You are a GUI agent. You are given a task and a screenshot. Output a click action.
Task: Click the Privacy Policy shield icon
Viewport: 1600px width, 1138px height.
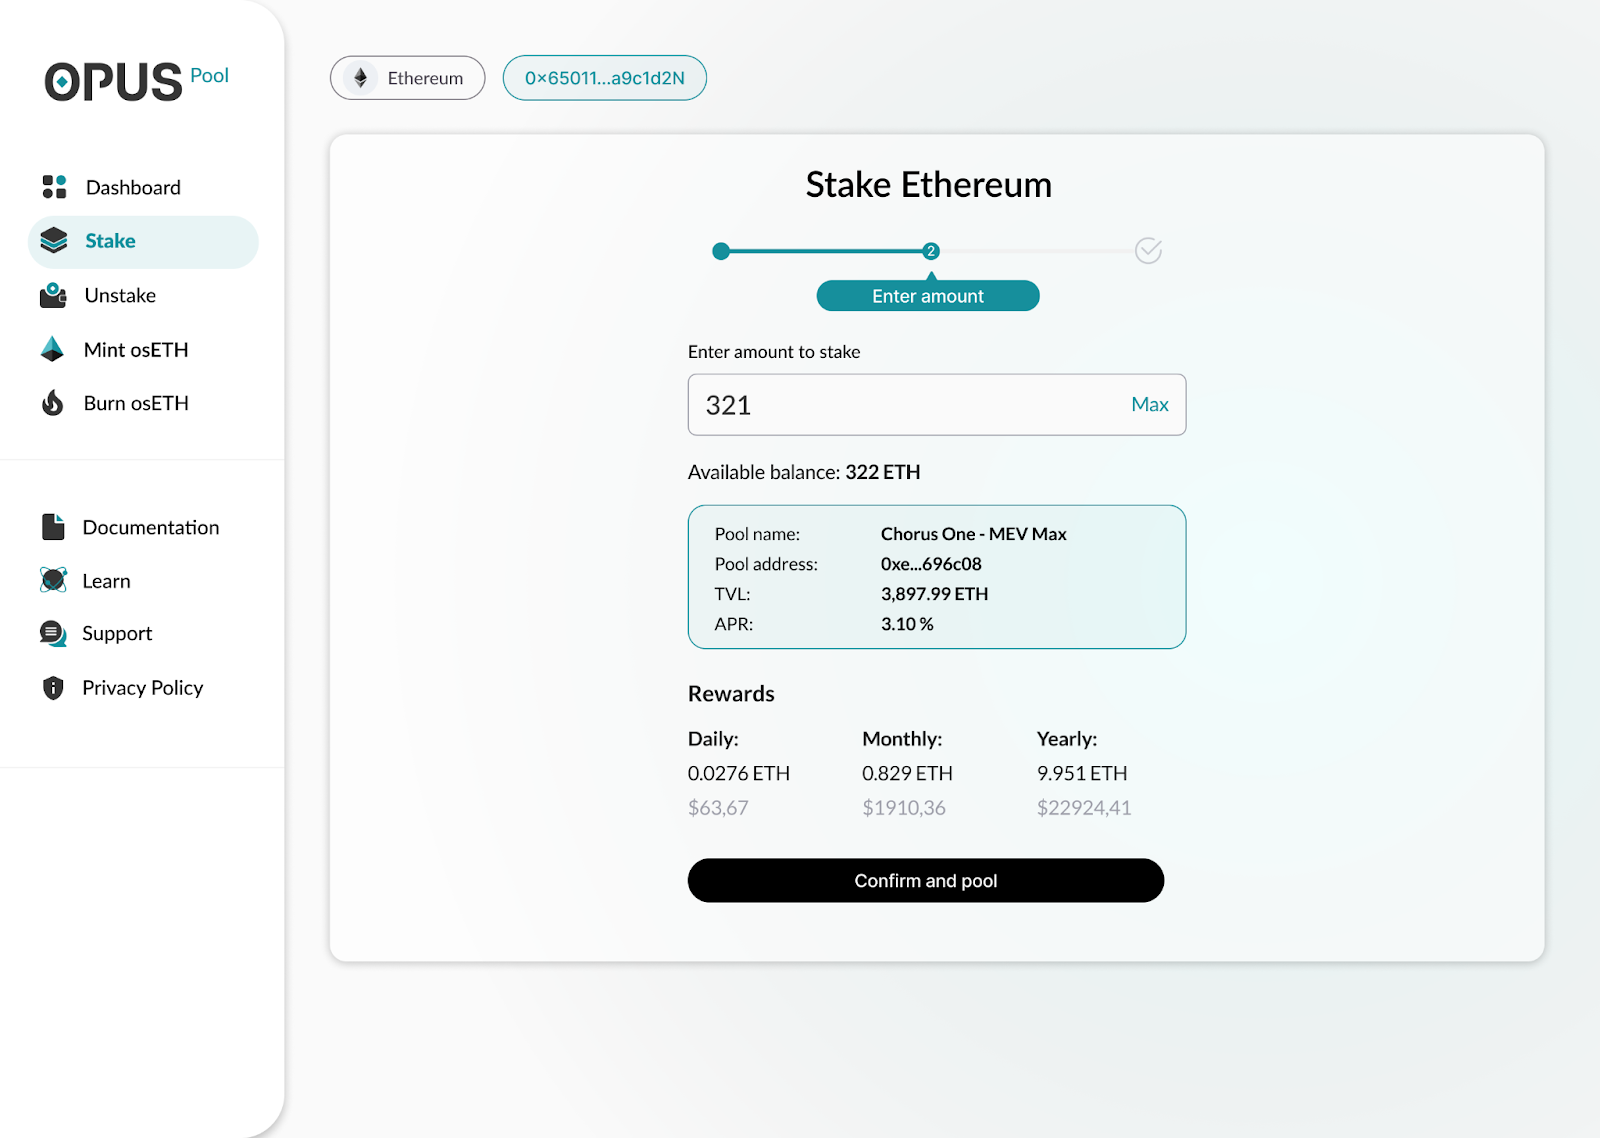pos(53,687)
